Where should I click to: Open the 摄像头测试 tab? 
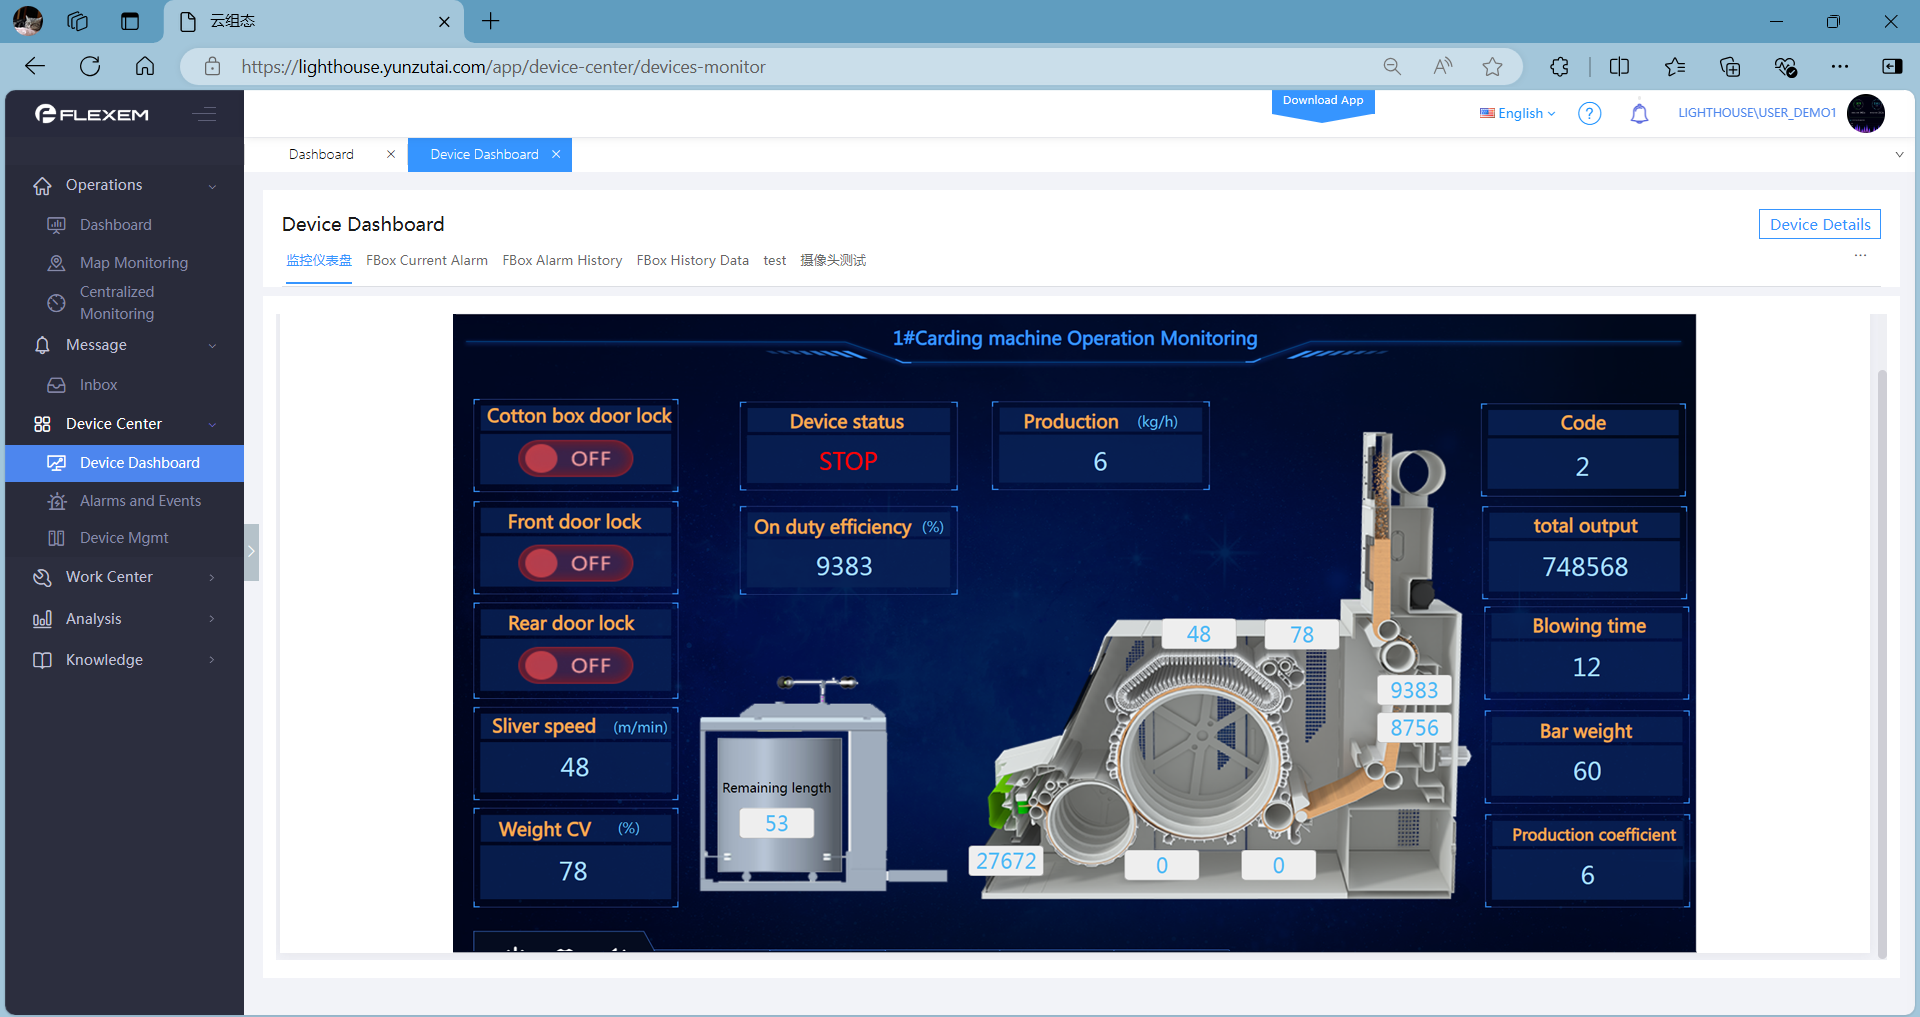[833, 260]
